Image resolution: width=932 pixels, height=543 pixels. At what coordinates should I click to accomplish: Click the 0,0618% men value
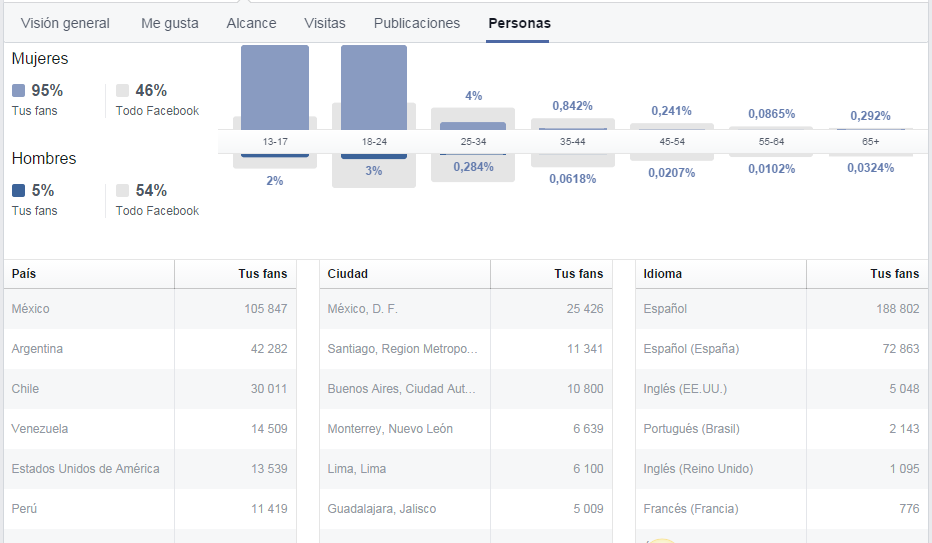tap(572, 178)
